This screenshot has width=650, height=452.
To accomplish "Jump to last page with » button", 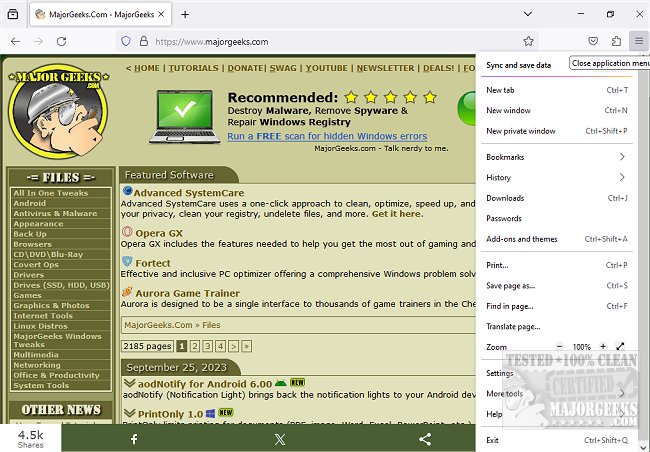I will coord(247,346).
